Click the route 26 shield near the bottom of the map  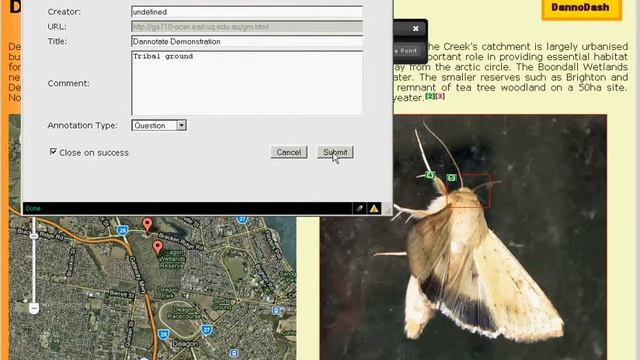tap(163, 335)
